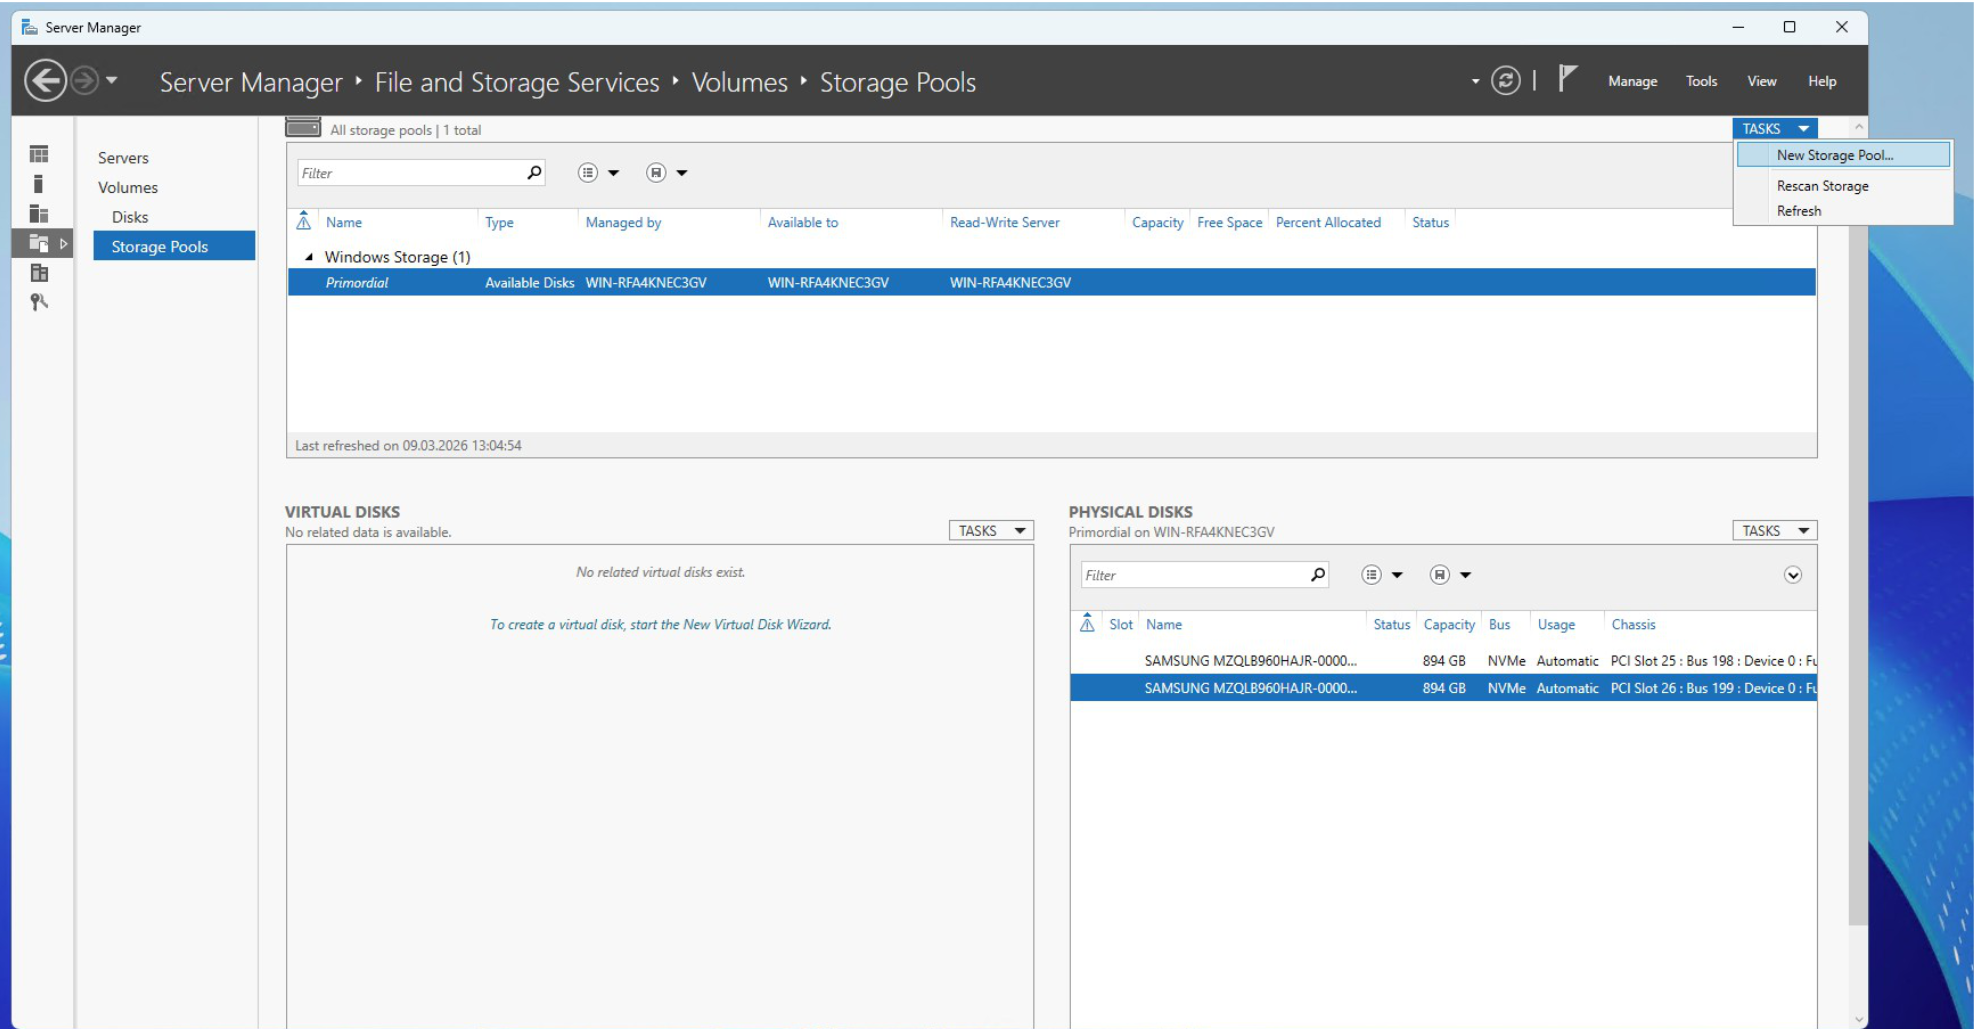The image size is (1975, 1029).
Task: Open storage pools saved queries dropdown
Action: 666,173
